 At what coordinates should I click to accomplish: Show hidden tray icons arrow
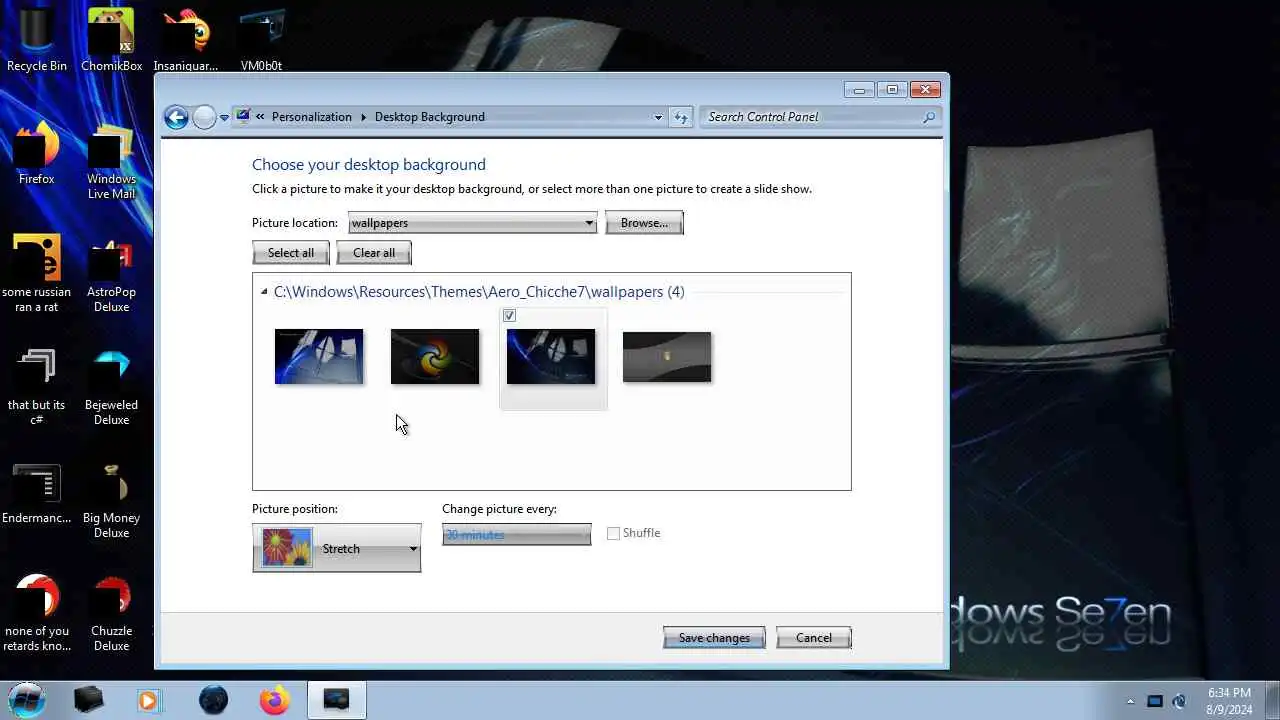coord(1131,701)
